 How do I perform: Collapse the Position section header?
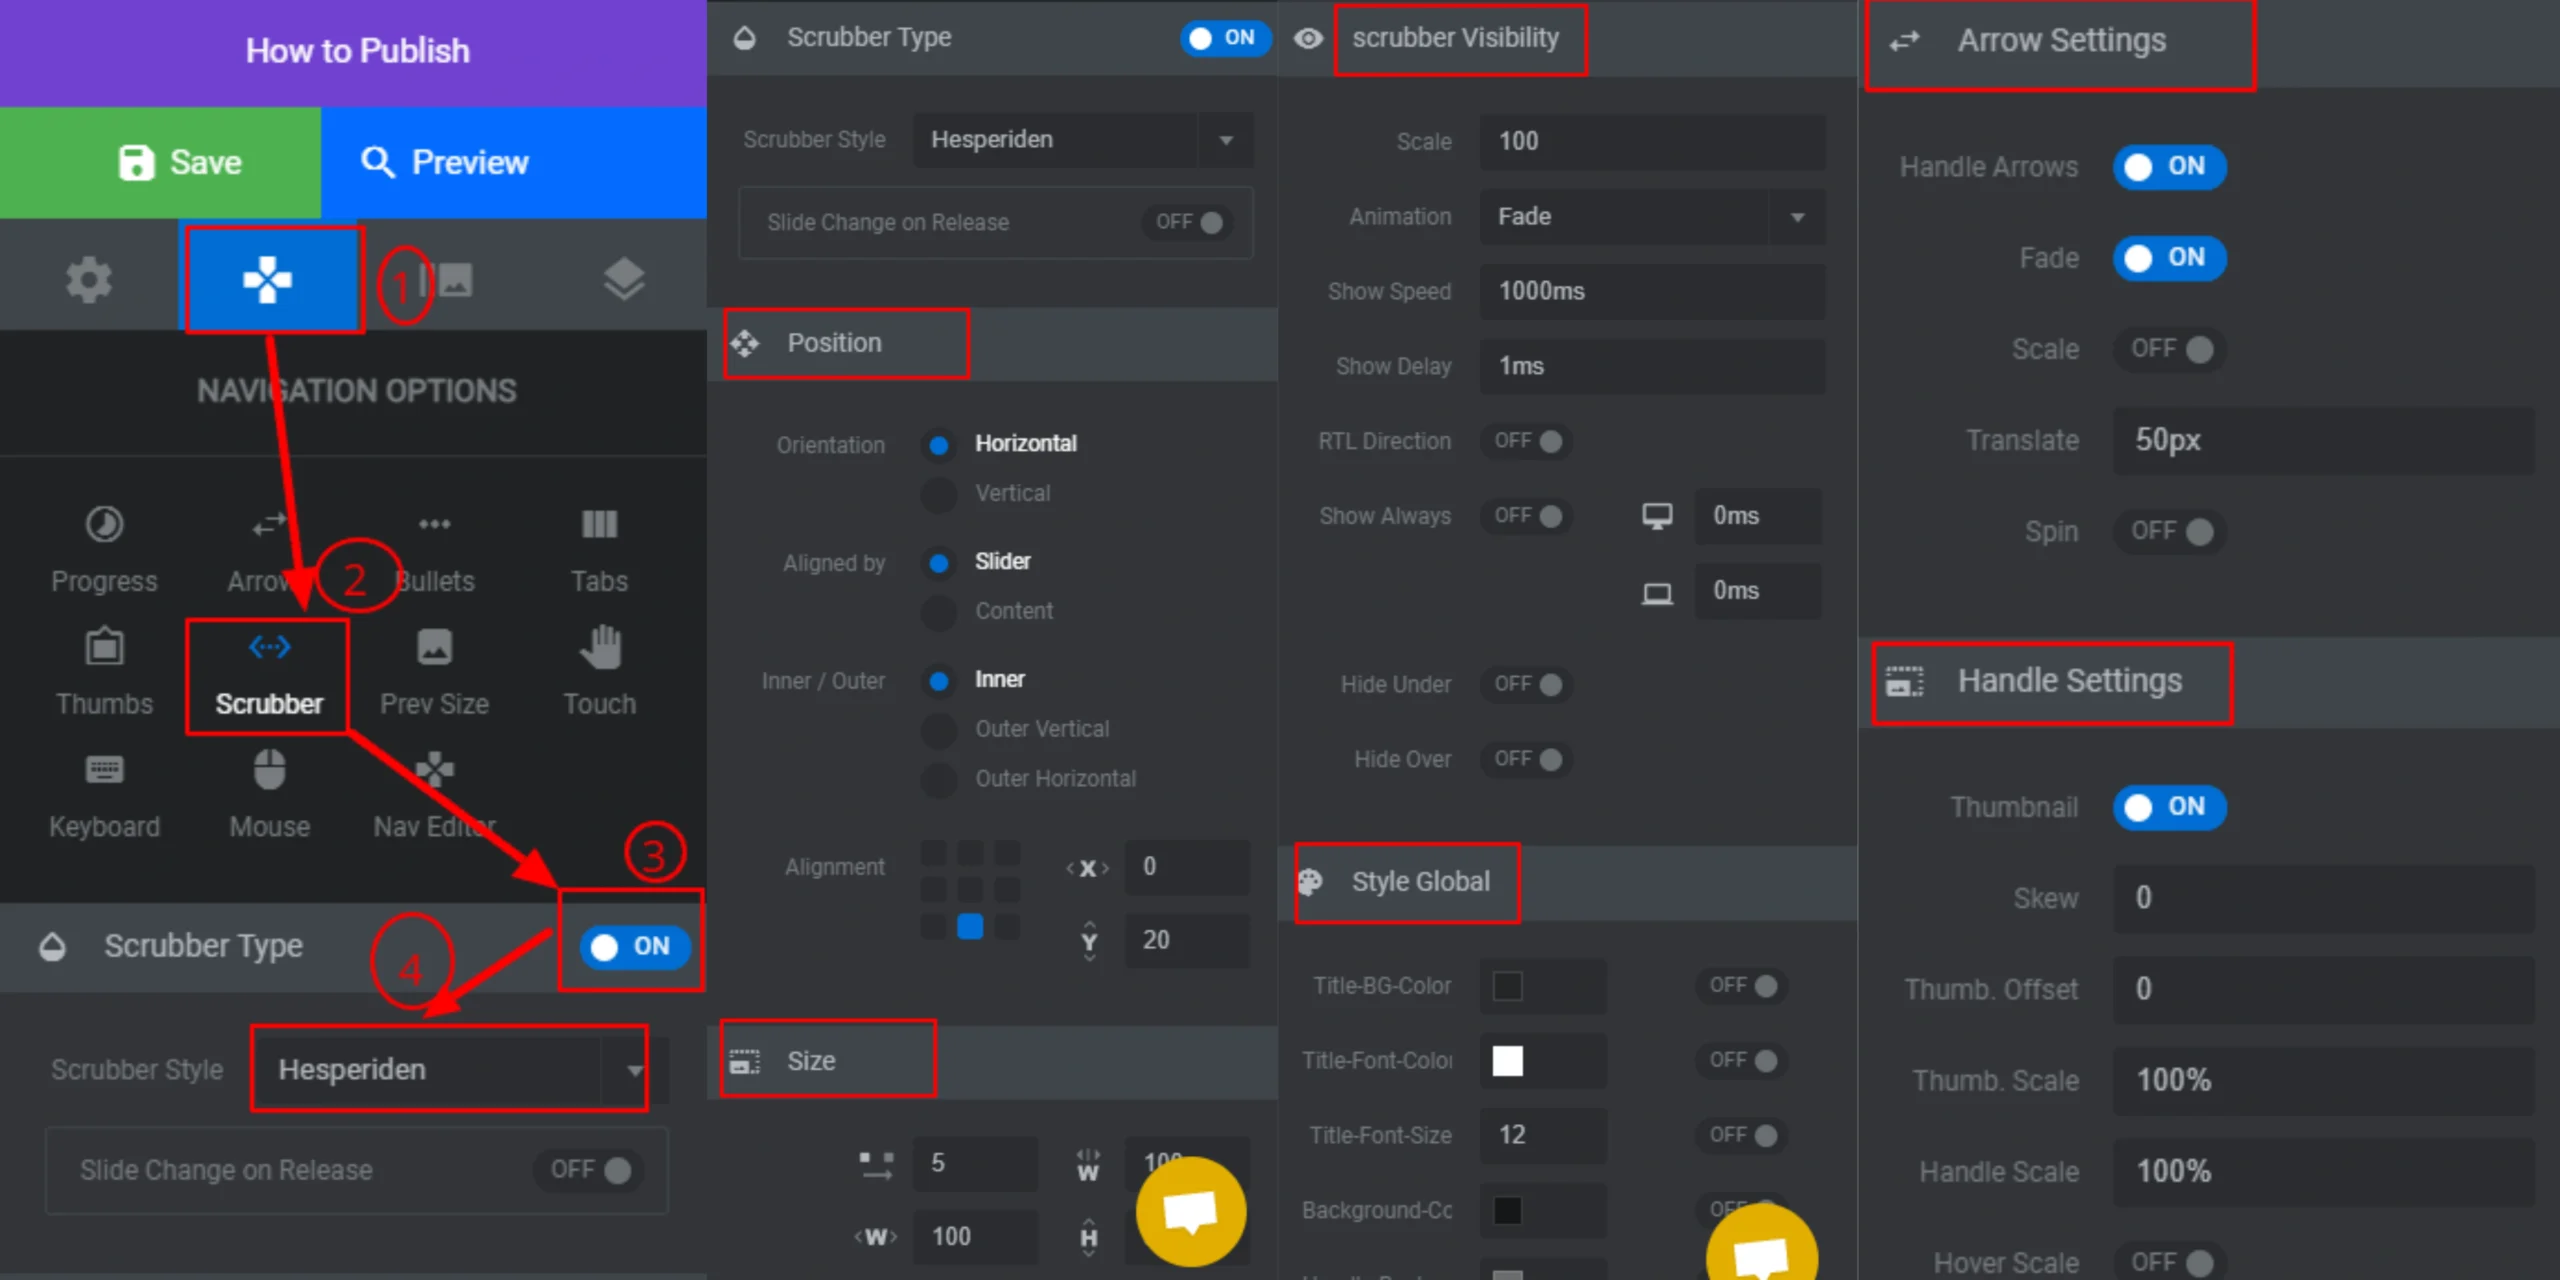tap(992, 343)
